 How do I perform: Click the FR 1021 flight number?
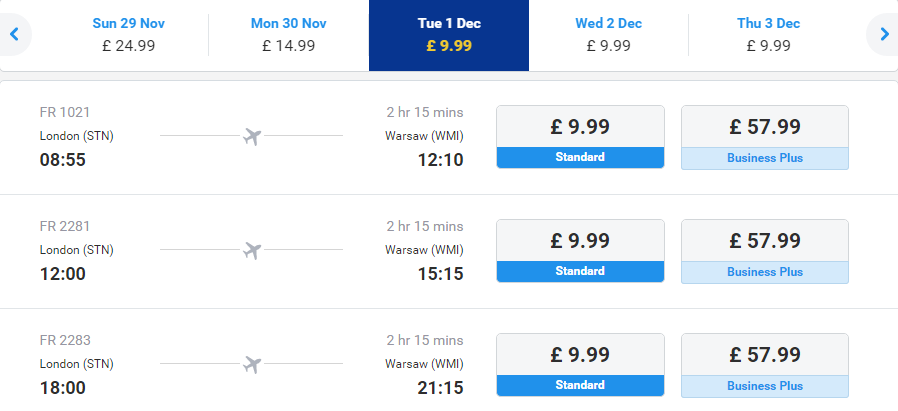pos(65,112)
